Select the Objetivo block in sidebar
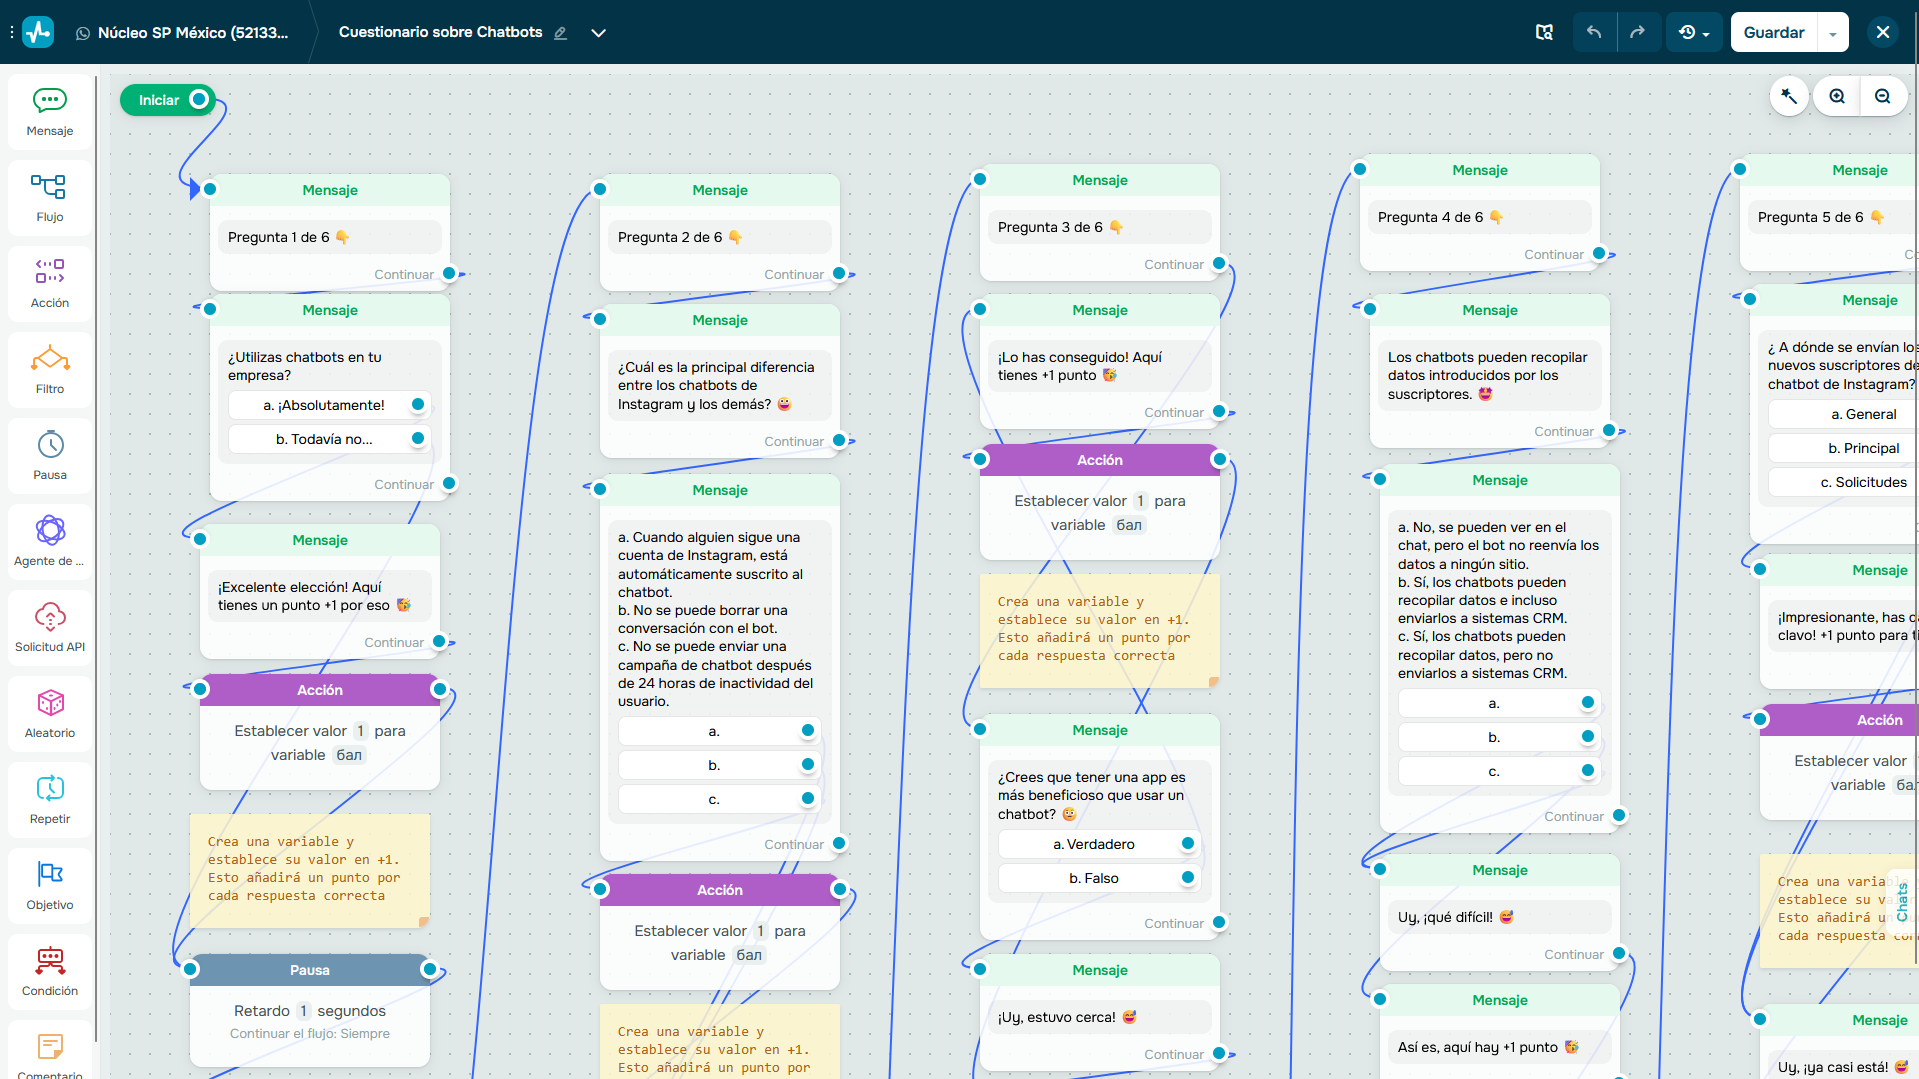This screenshot has height=1079, width=1919. point(50,885)
